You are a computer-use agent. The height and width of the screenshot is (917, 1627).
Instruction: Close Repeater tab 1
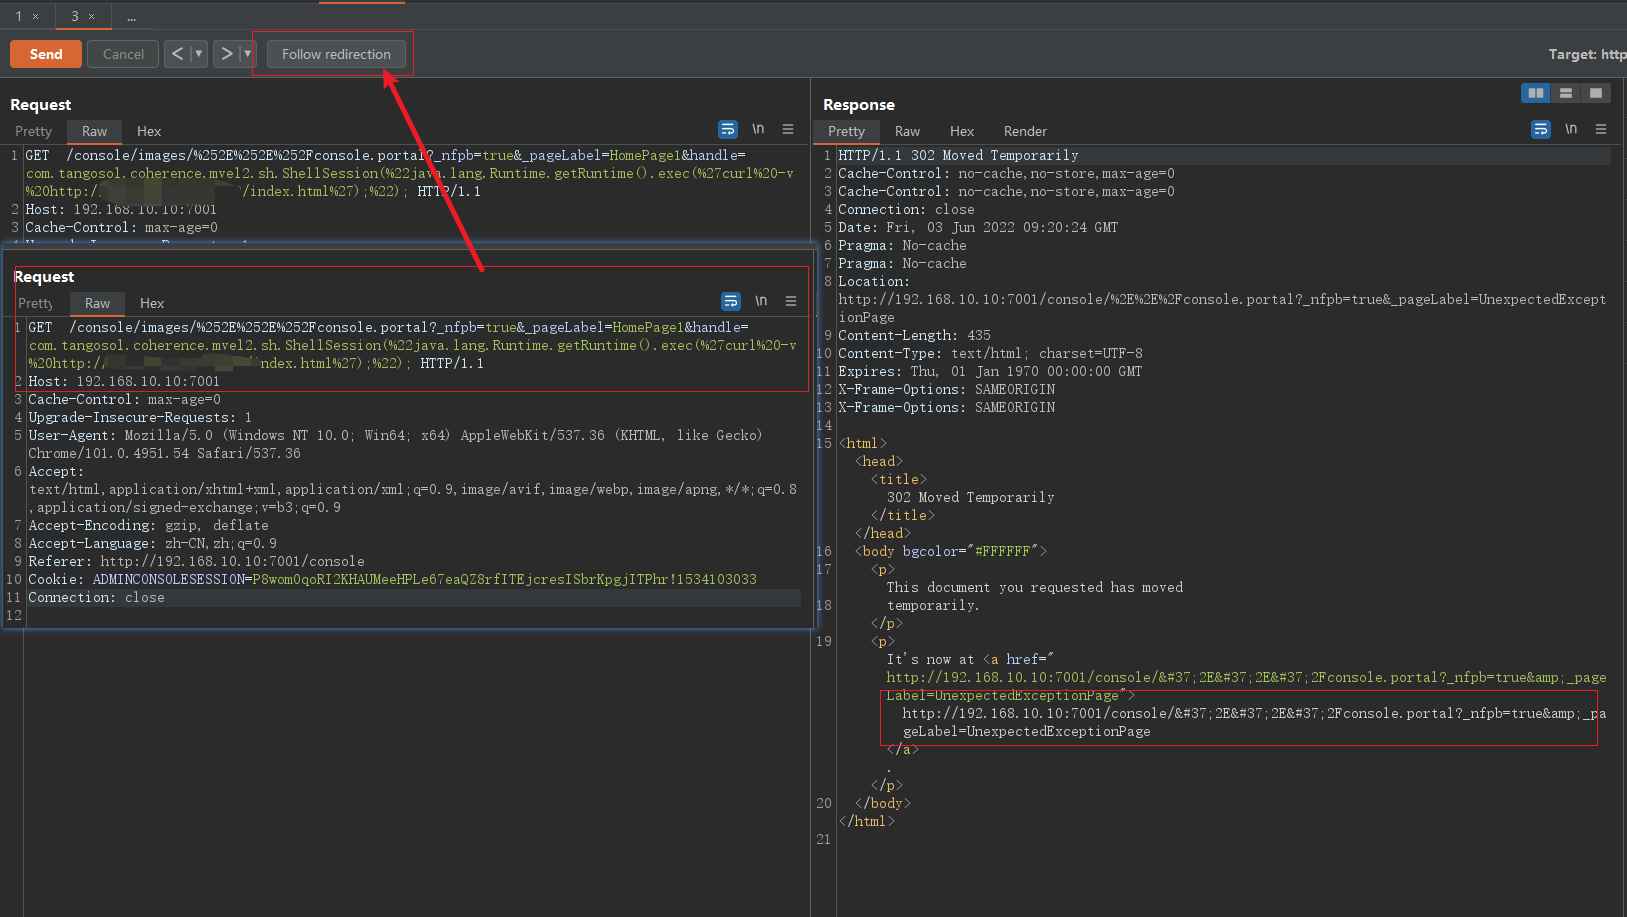click(x=35, y=16)
